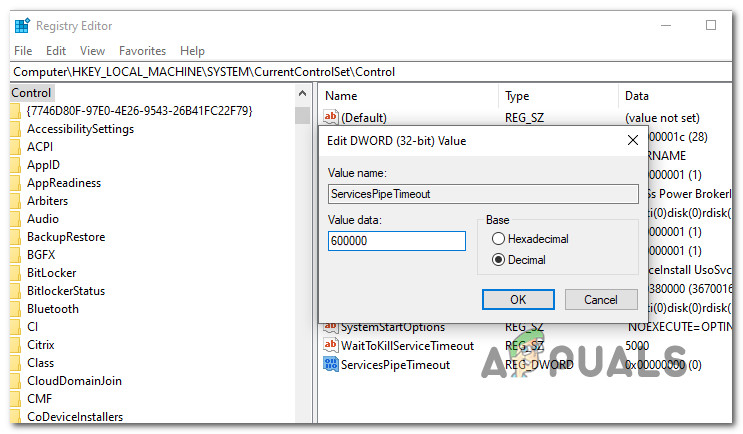Viewport: 743px width, 434px height.
Task: Click the CMF folder icon
Action: [x=15, y=399]
